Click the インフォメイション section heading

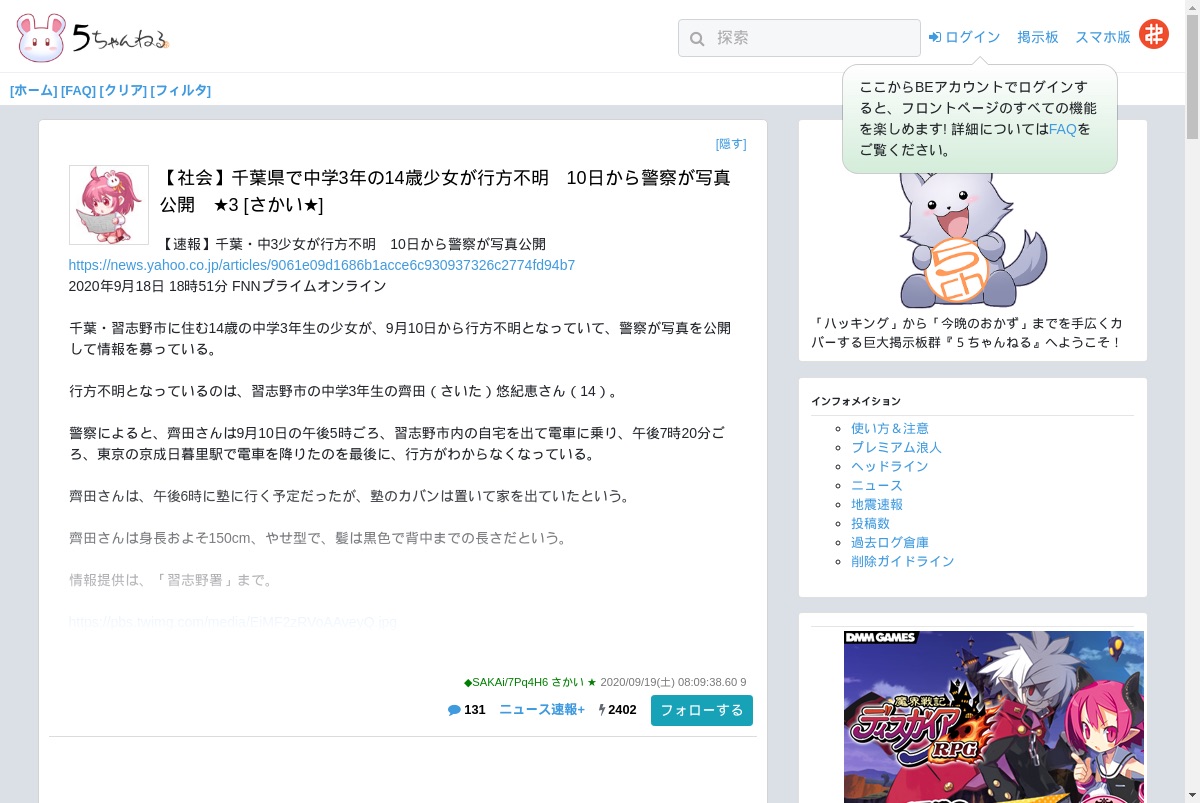point(856,401)
